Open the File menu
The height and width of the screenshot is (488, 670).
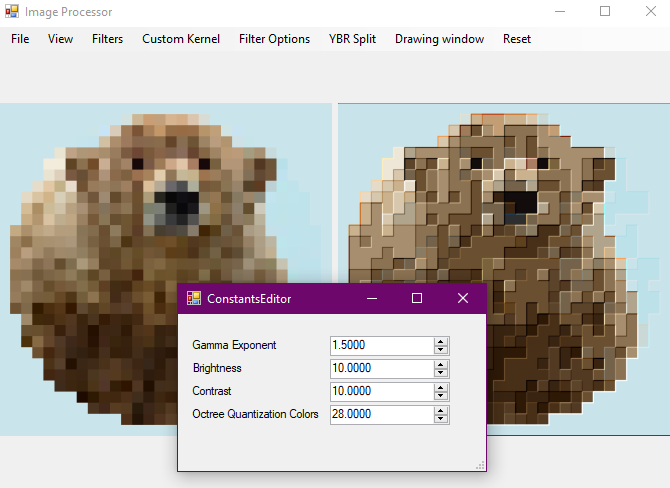[20, 39]
